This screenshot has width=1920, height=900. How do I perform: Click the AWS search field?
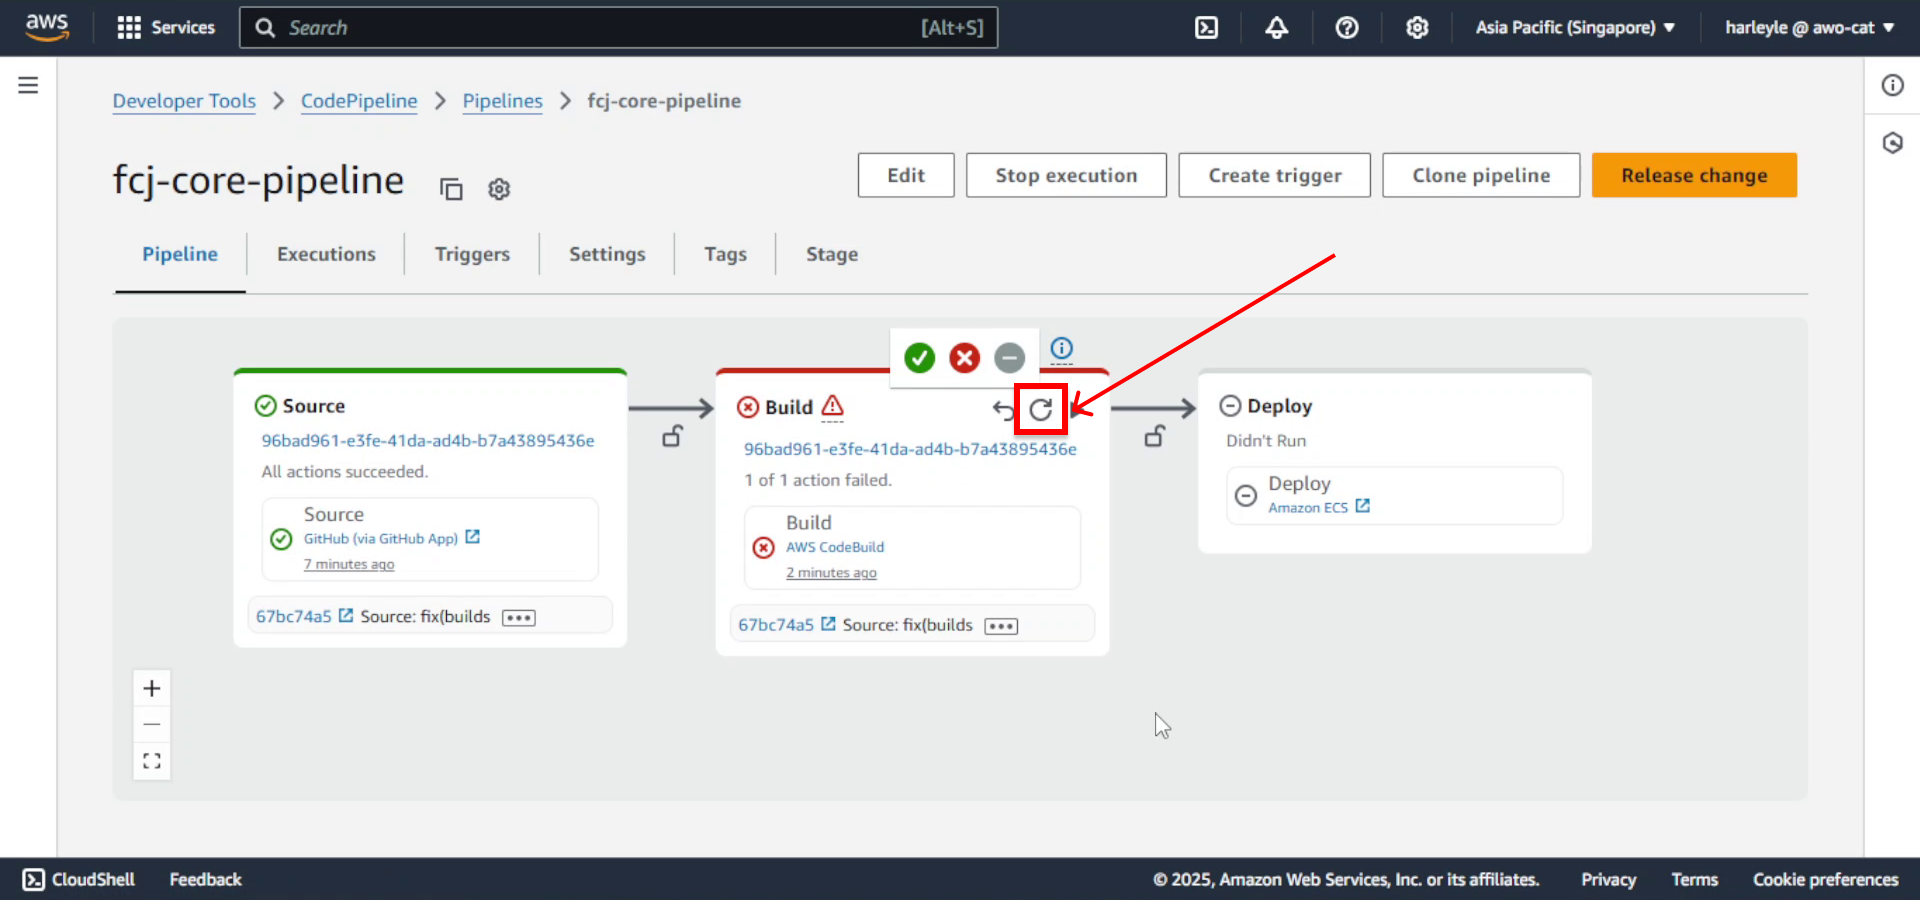[x=618, y=27]
